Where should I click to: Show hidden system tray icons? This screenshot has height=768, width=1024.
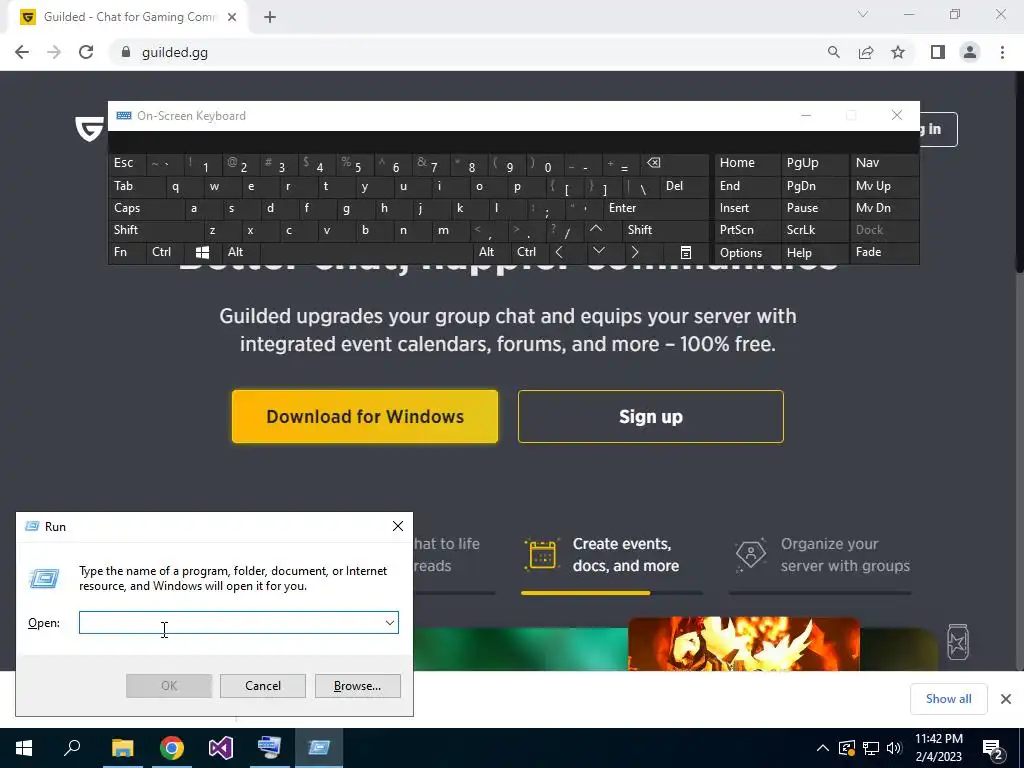click(x=823, y=748)
